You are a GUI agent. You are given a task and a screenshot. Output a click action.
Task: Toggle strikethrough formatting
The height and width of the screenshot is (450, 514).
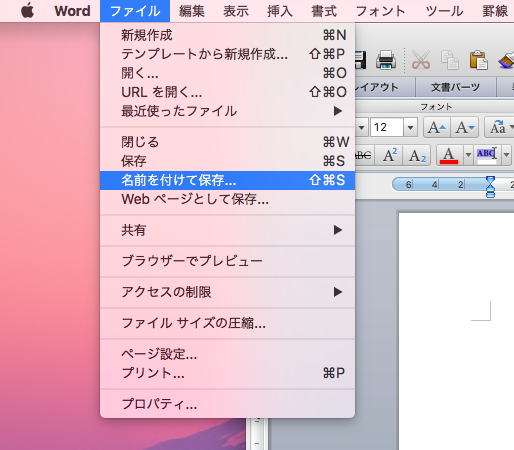pos(364,155)
